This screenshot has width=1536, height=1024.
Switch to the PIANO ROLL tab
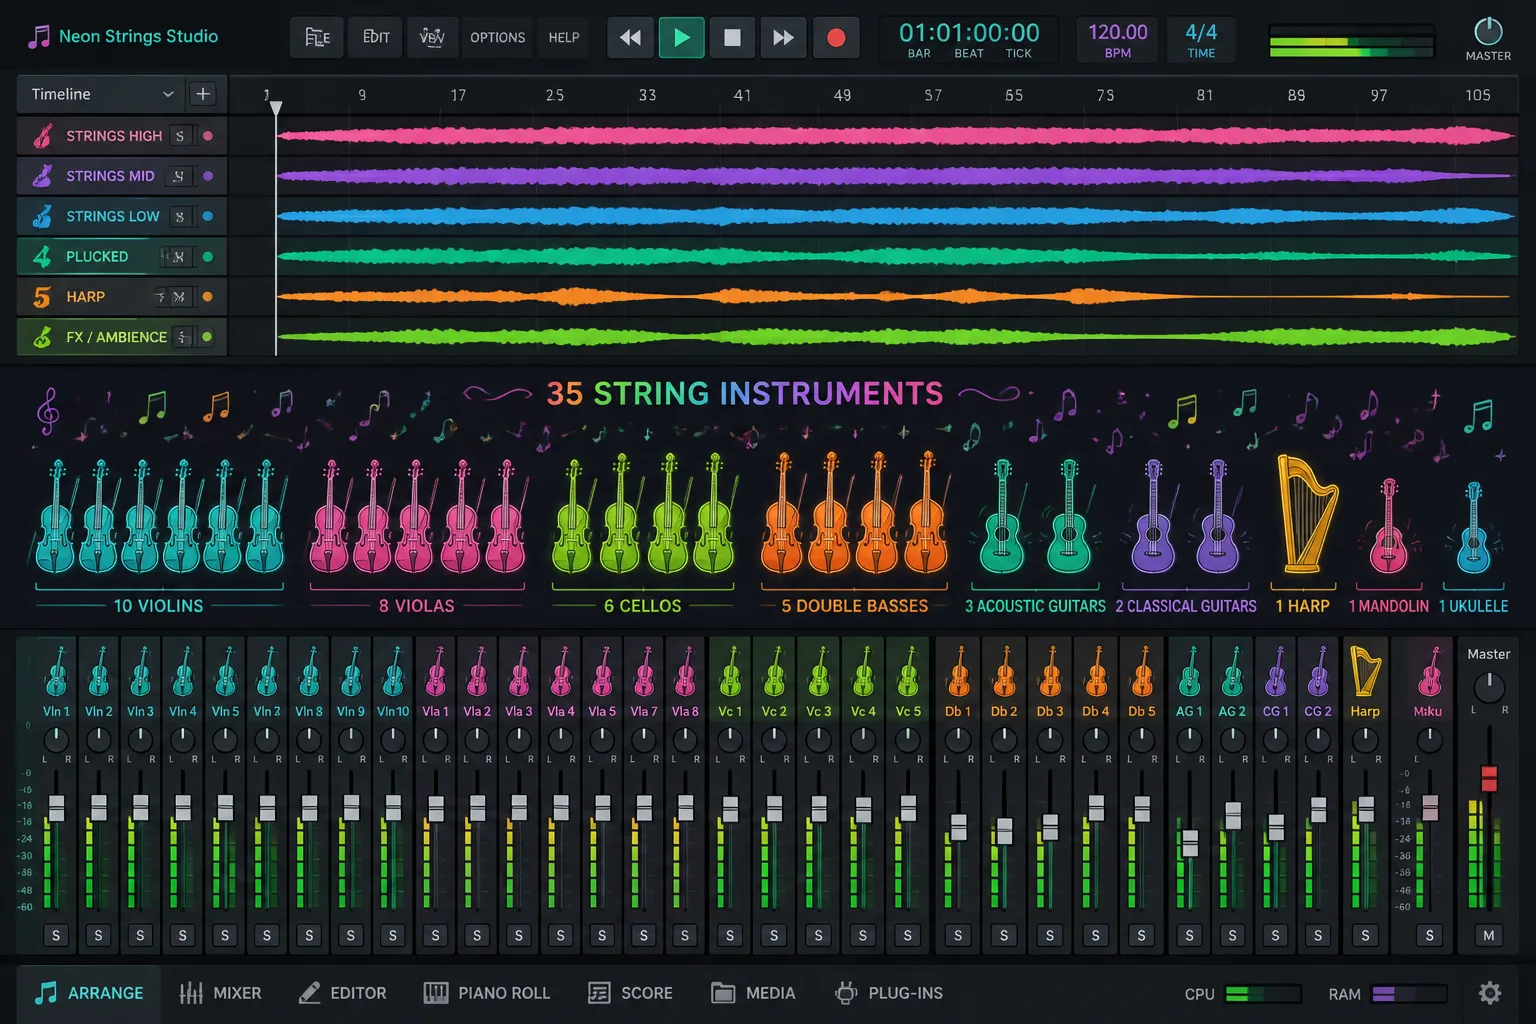pos(487,993)
